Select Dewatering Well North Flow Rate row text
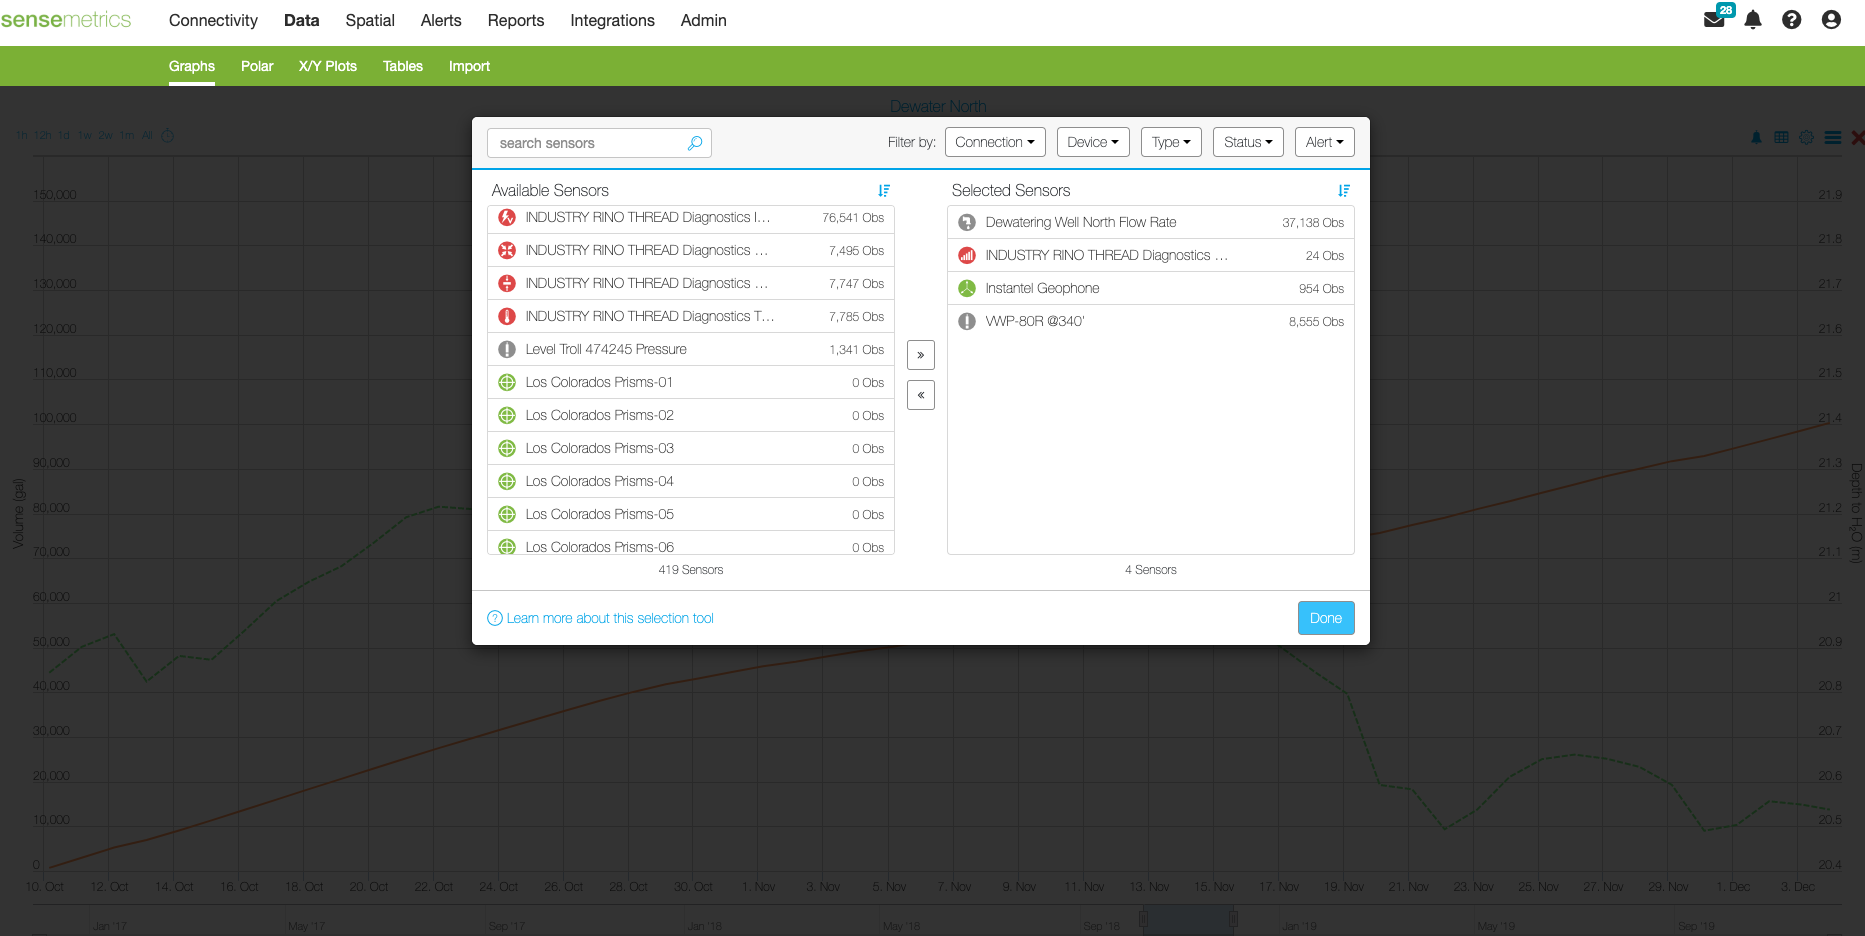1865x936 pixels. [1081, 222]
